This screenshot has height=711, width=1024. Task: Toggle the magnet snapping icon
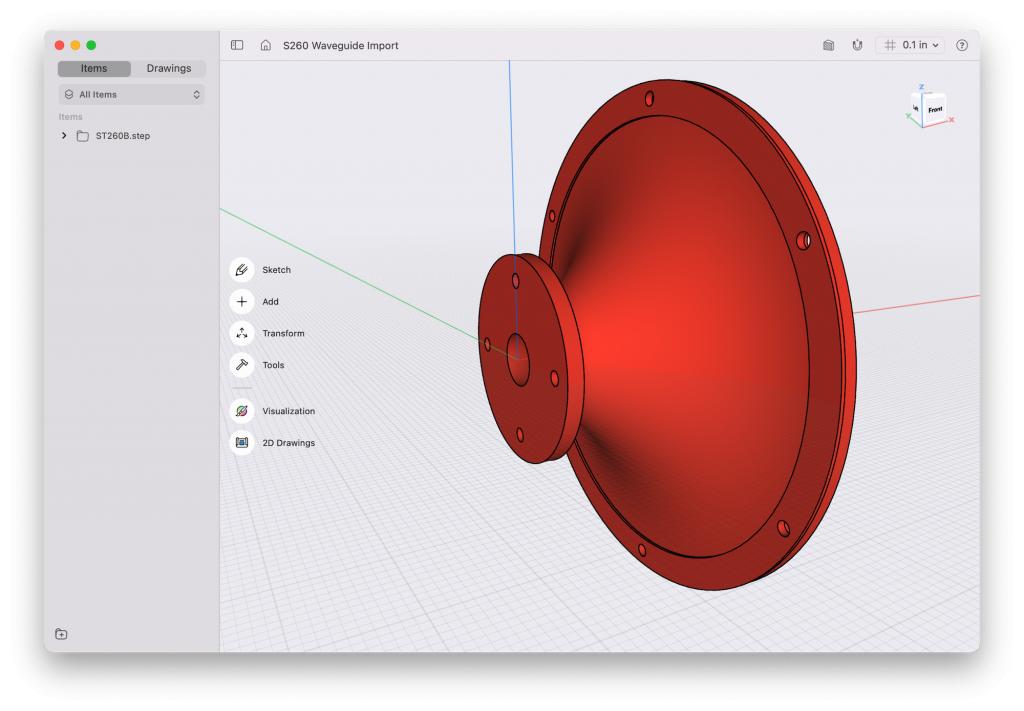point(857,45)
